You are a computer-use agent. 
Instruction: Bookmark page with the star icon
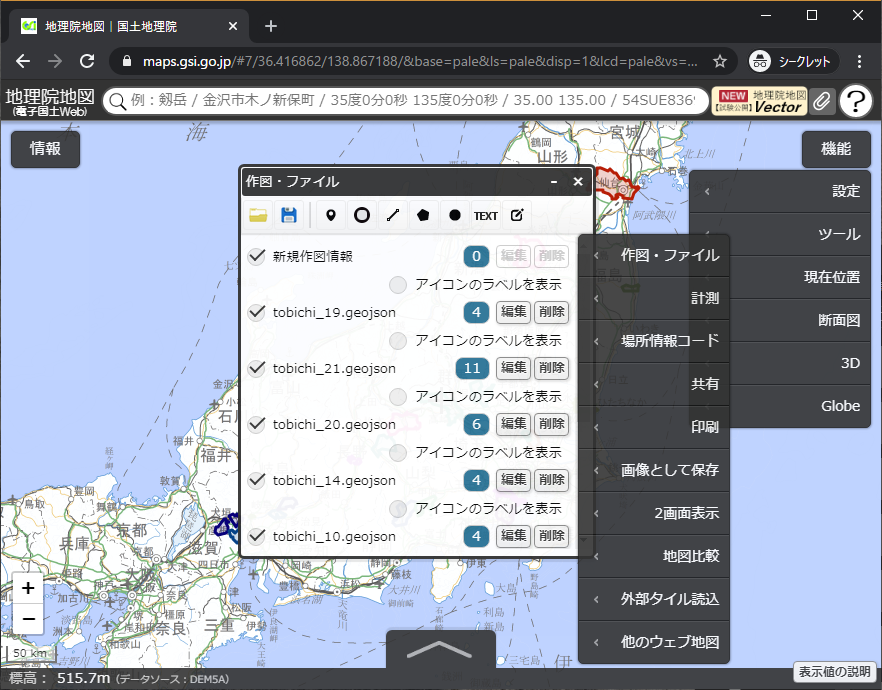click(720, 61)
